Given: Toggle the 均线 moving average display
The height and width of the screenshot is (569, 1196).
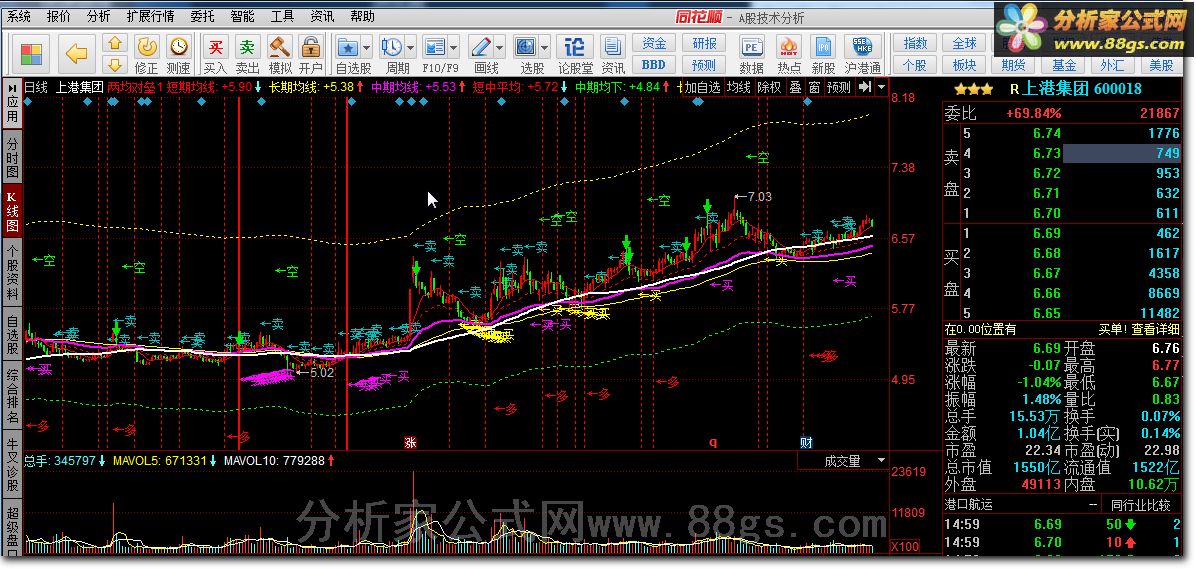Looking at the screenshot, I should [738, 87].
